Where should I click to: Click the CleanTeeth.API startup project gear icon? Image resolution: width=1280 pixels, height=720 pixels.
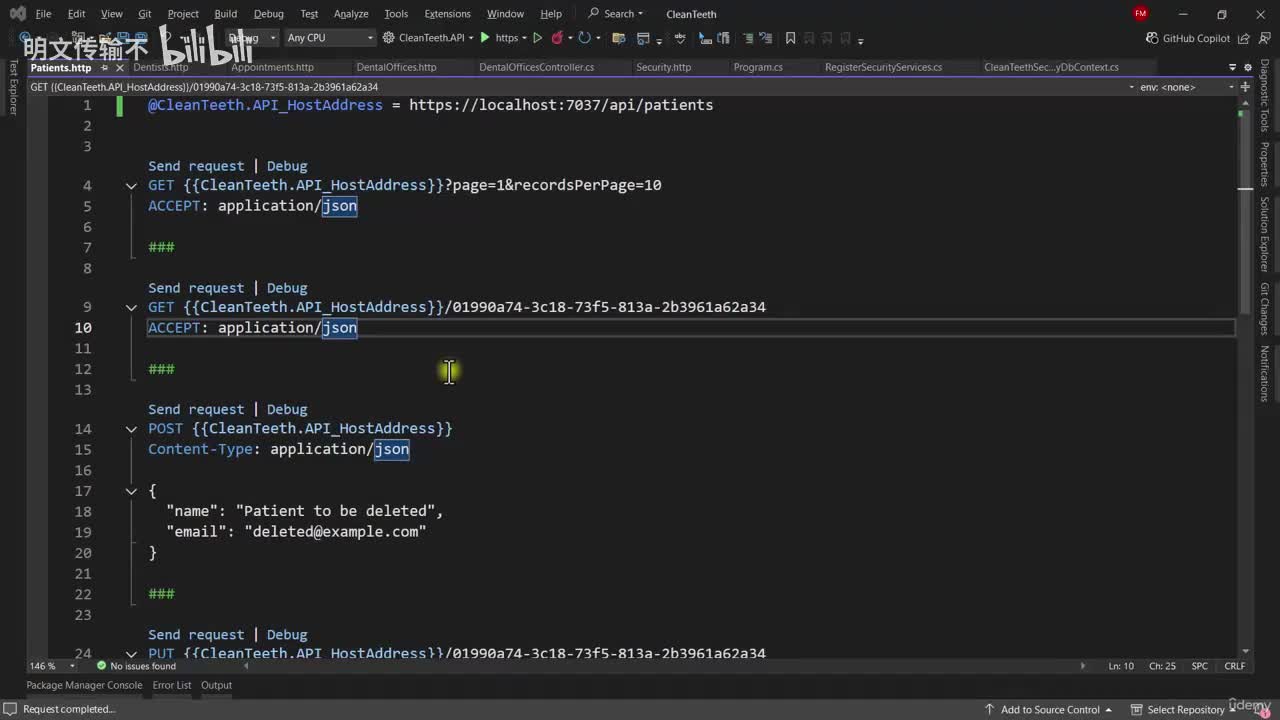(388, 38)
